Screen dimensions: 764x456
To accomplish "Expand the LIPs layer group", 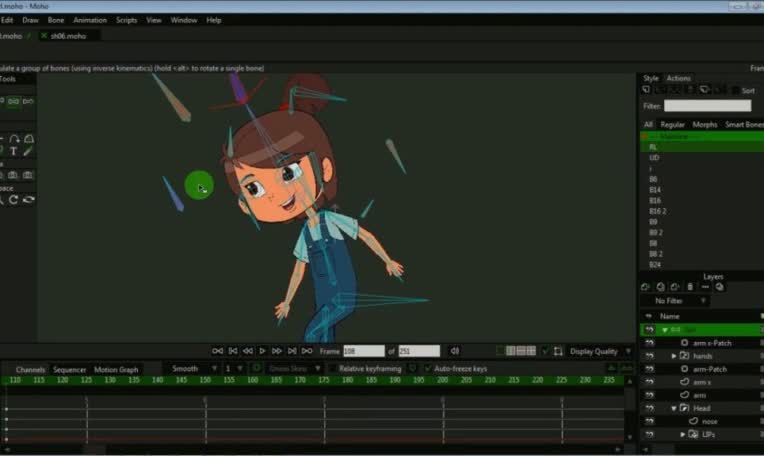I will [x=683, y=434].
